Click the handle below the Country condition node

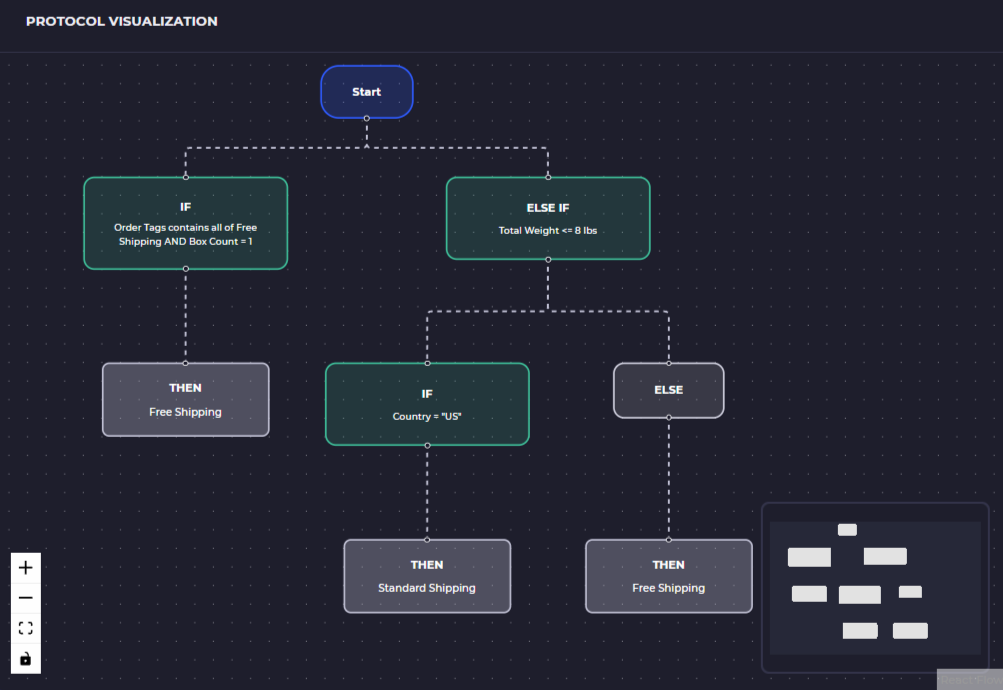(x=427, y=444)
